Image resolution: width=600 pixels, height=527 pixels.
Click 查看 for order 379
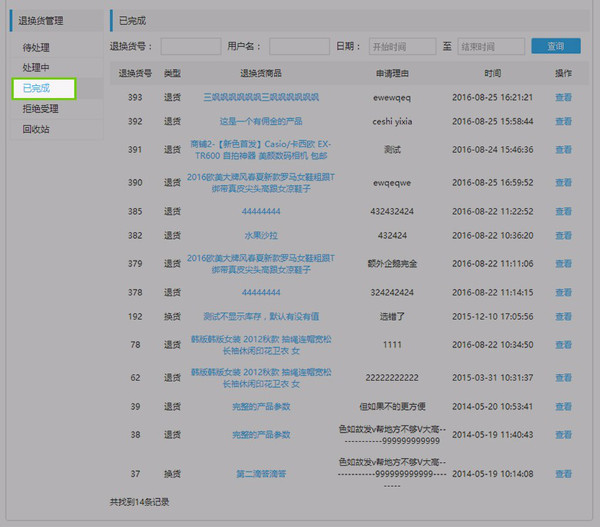(563, 264)
